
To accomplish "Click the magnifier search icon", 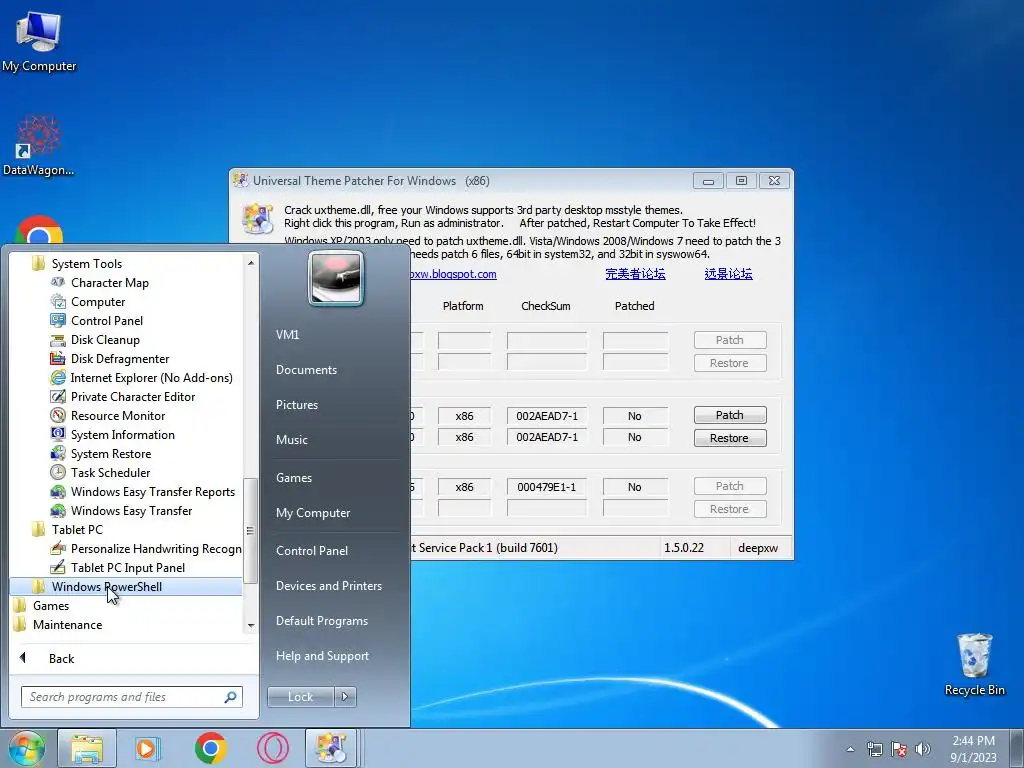I will click(231, 697).
